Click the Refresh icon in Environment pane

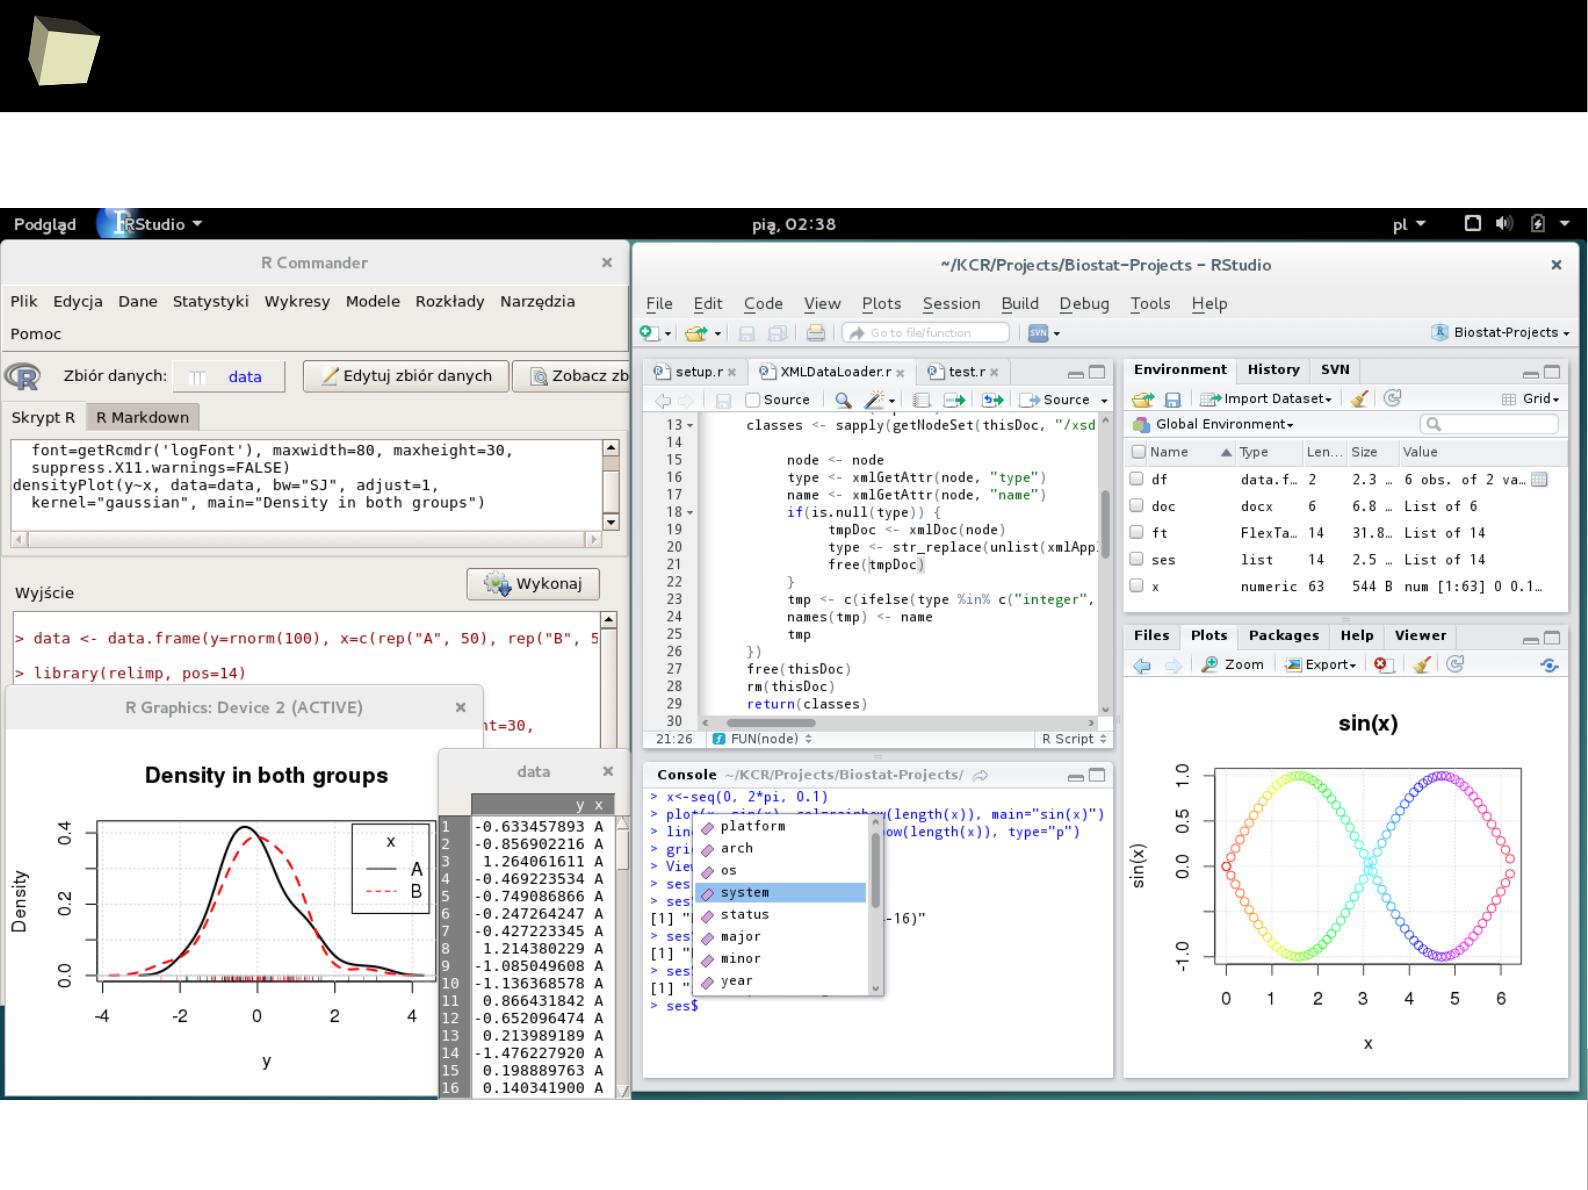click(x=1392, y=398)
